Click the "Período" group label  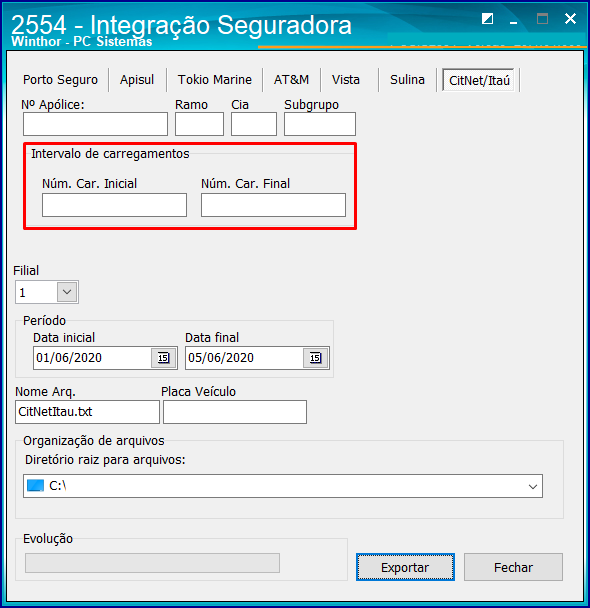click(45, 321)
